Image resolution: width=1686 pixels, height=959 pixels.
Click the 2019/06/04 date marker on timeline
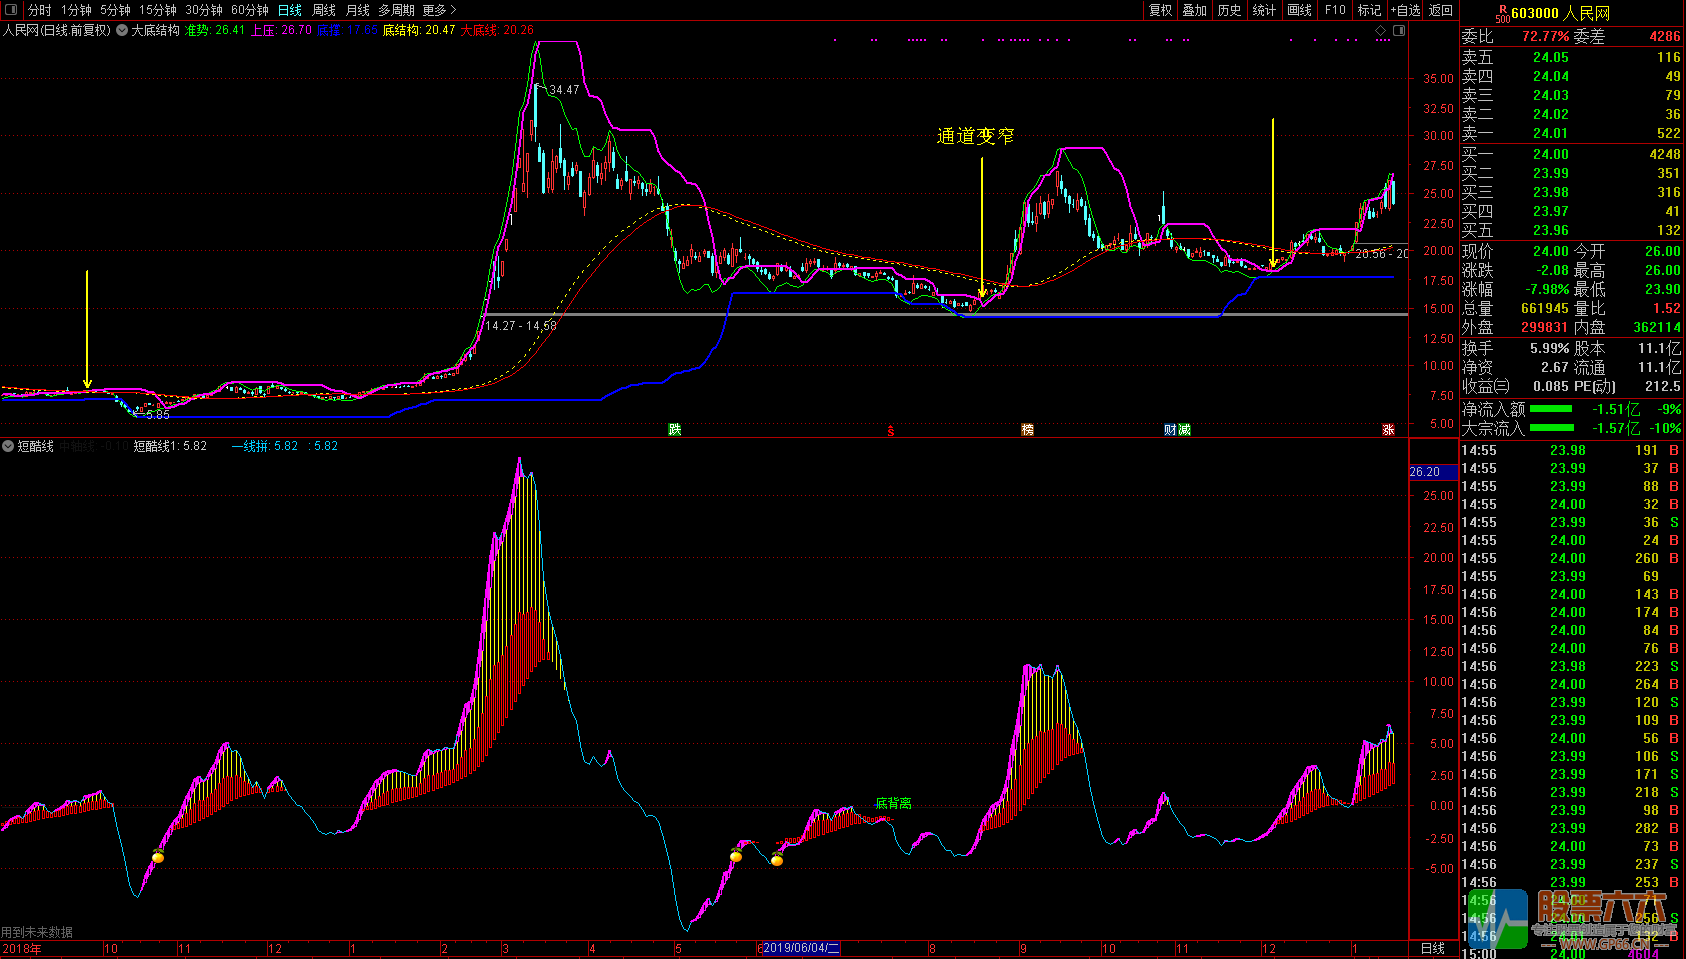(x=799, y=948)
